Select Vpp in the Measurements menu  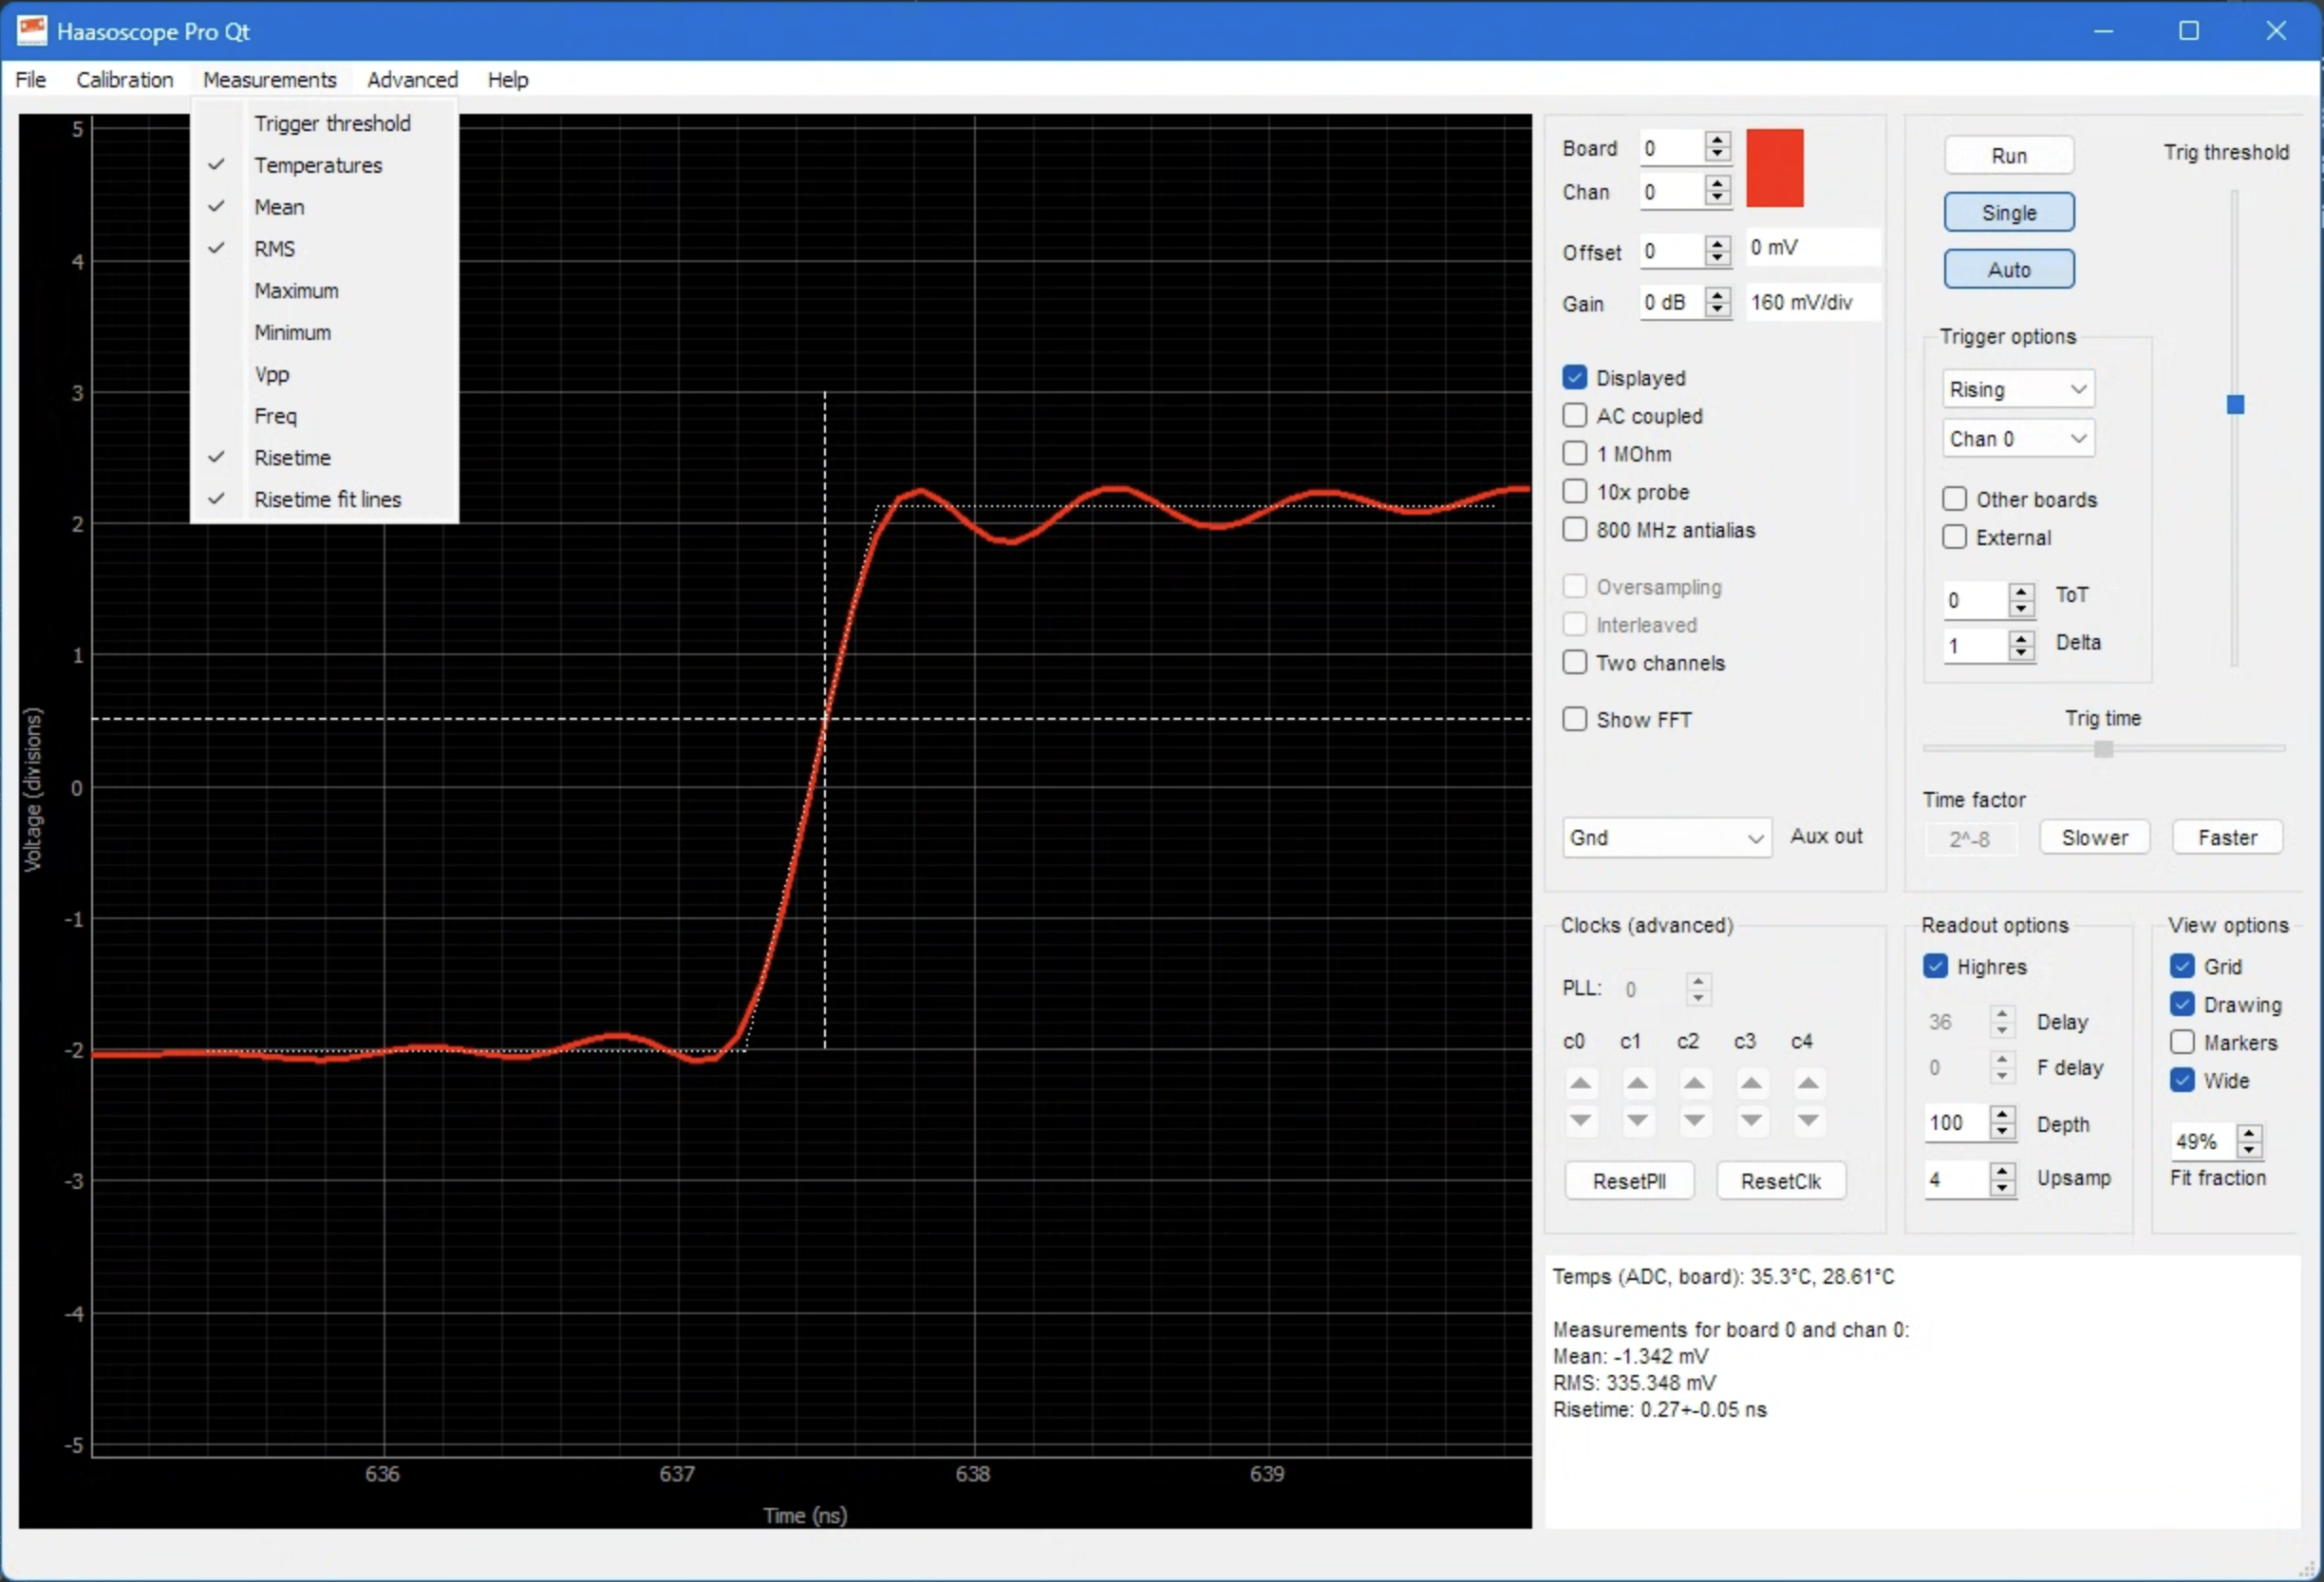point(272,374)
